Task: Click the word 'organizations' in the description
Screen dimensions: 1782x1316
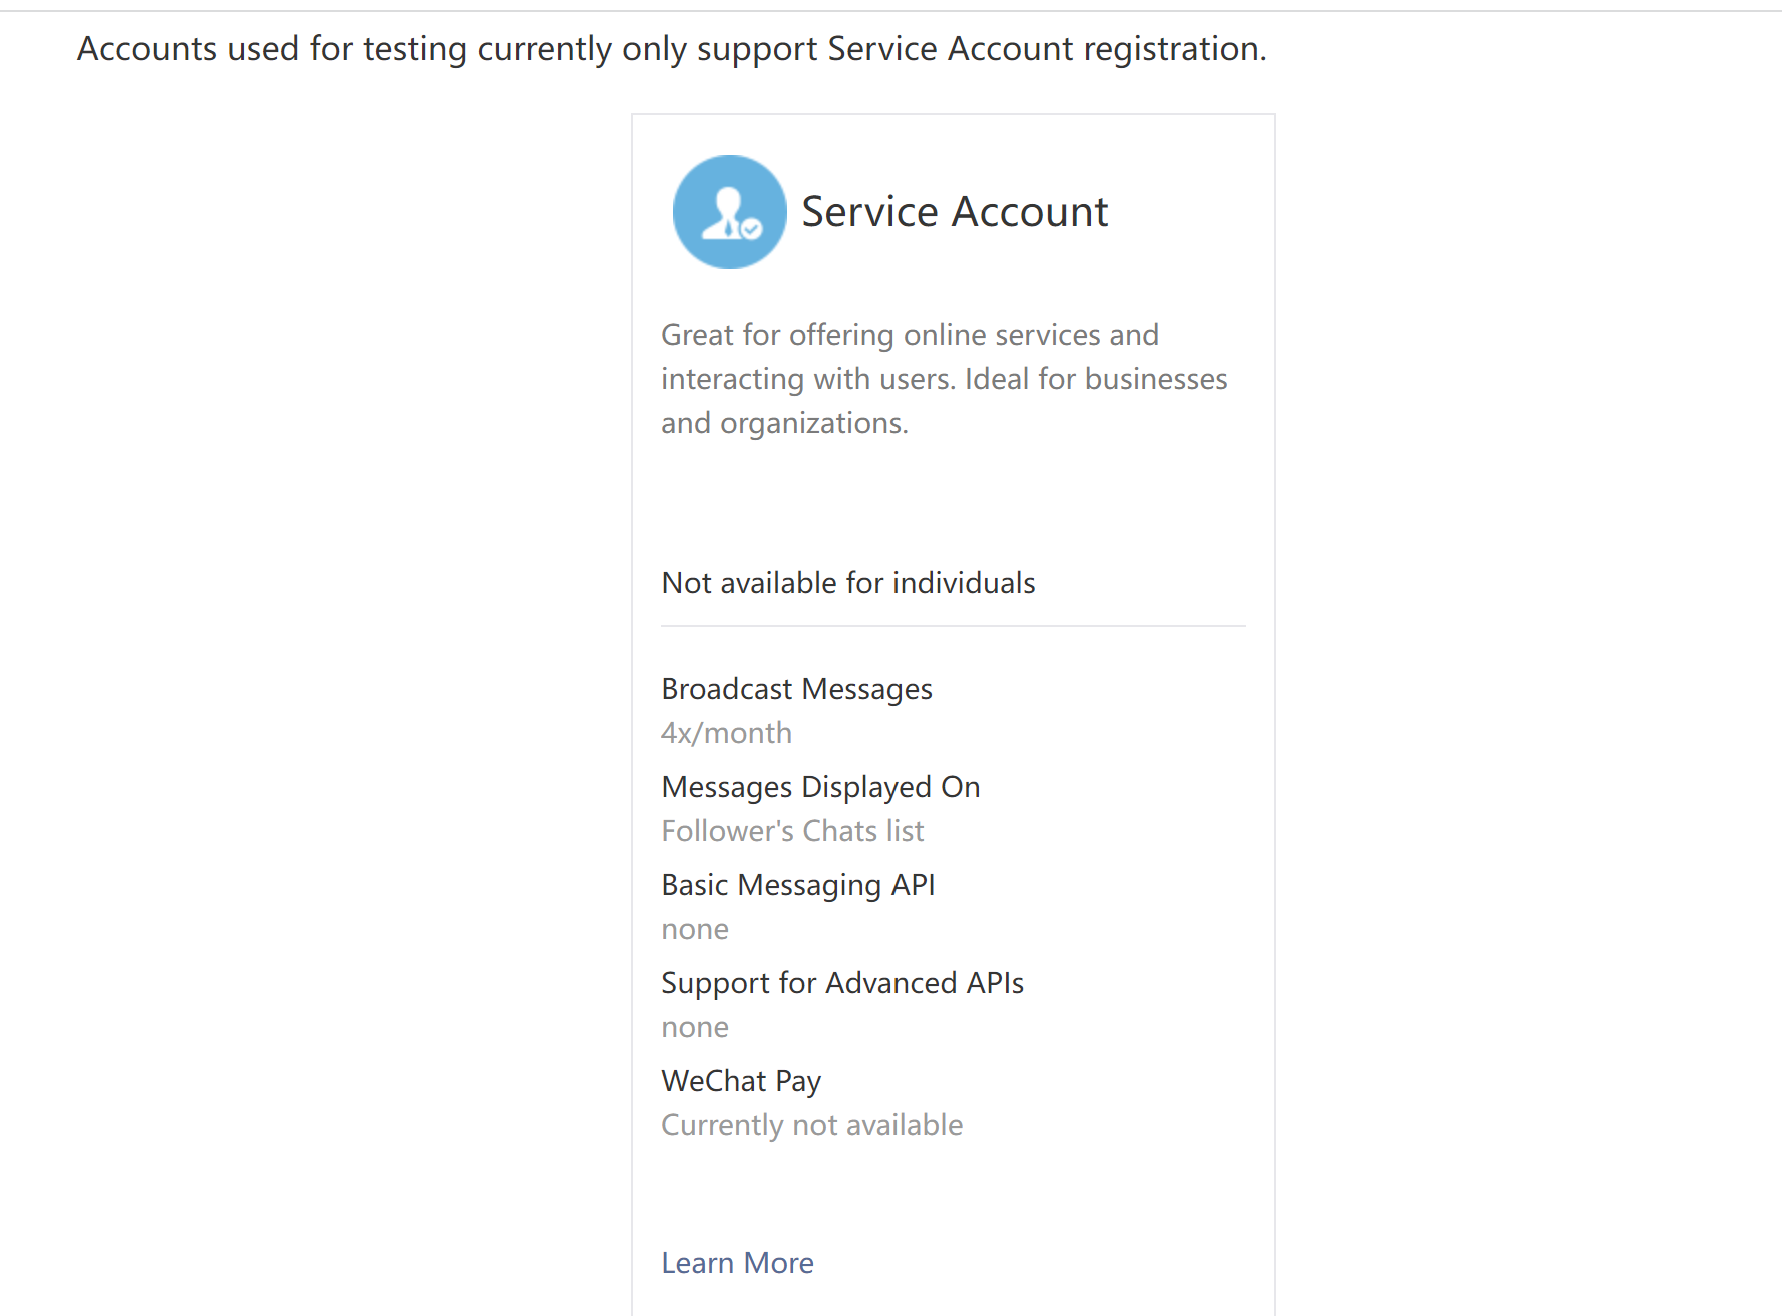Action: pyautogui.click(x=812, y=424)
